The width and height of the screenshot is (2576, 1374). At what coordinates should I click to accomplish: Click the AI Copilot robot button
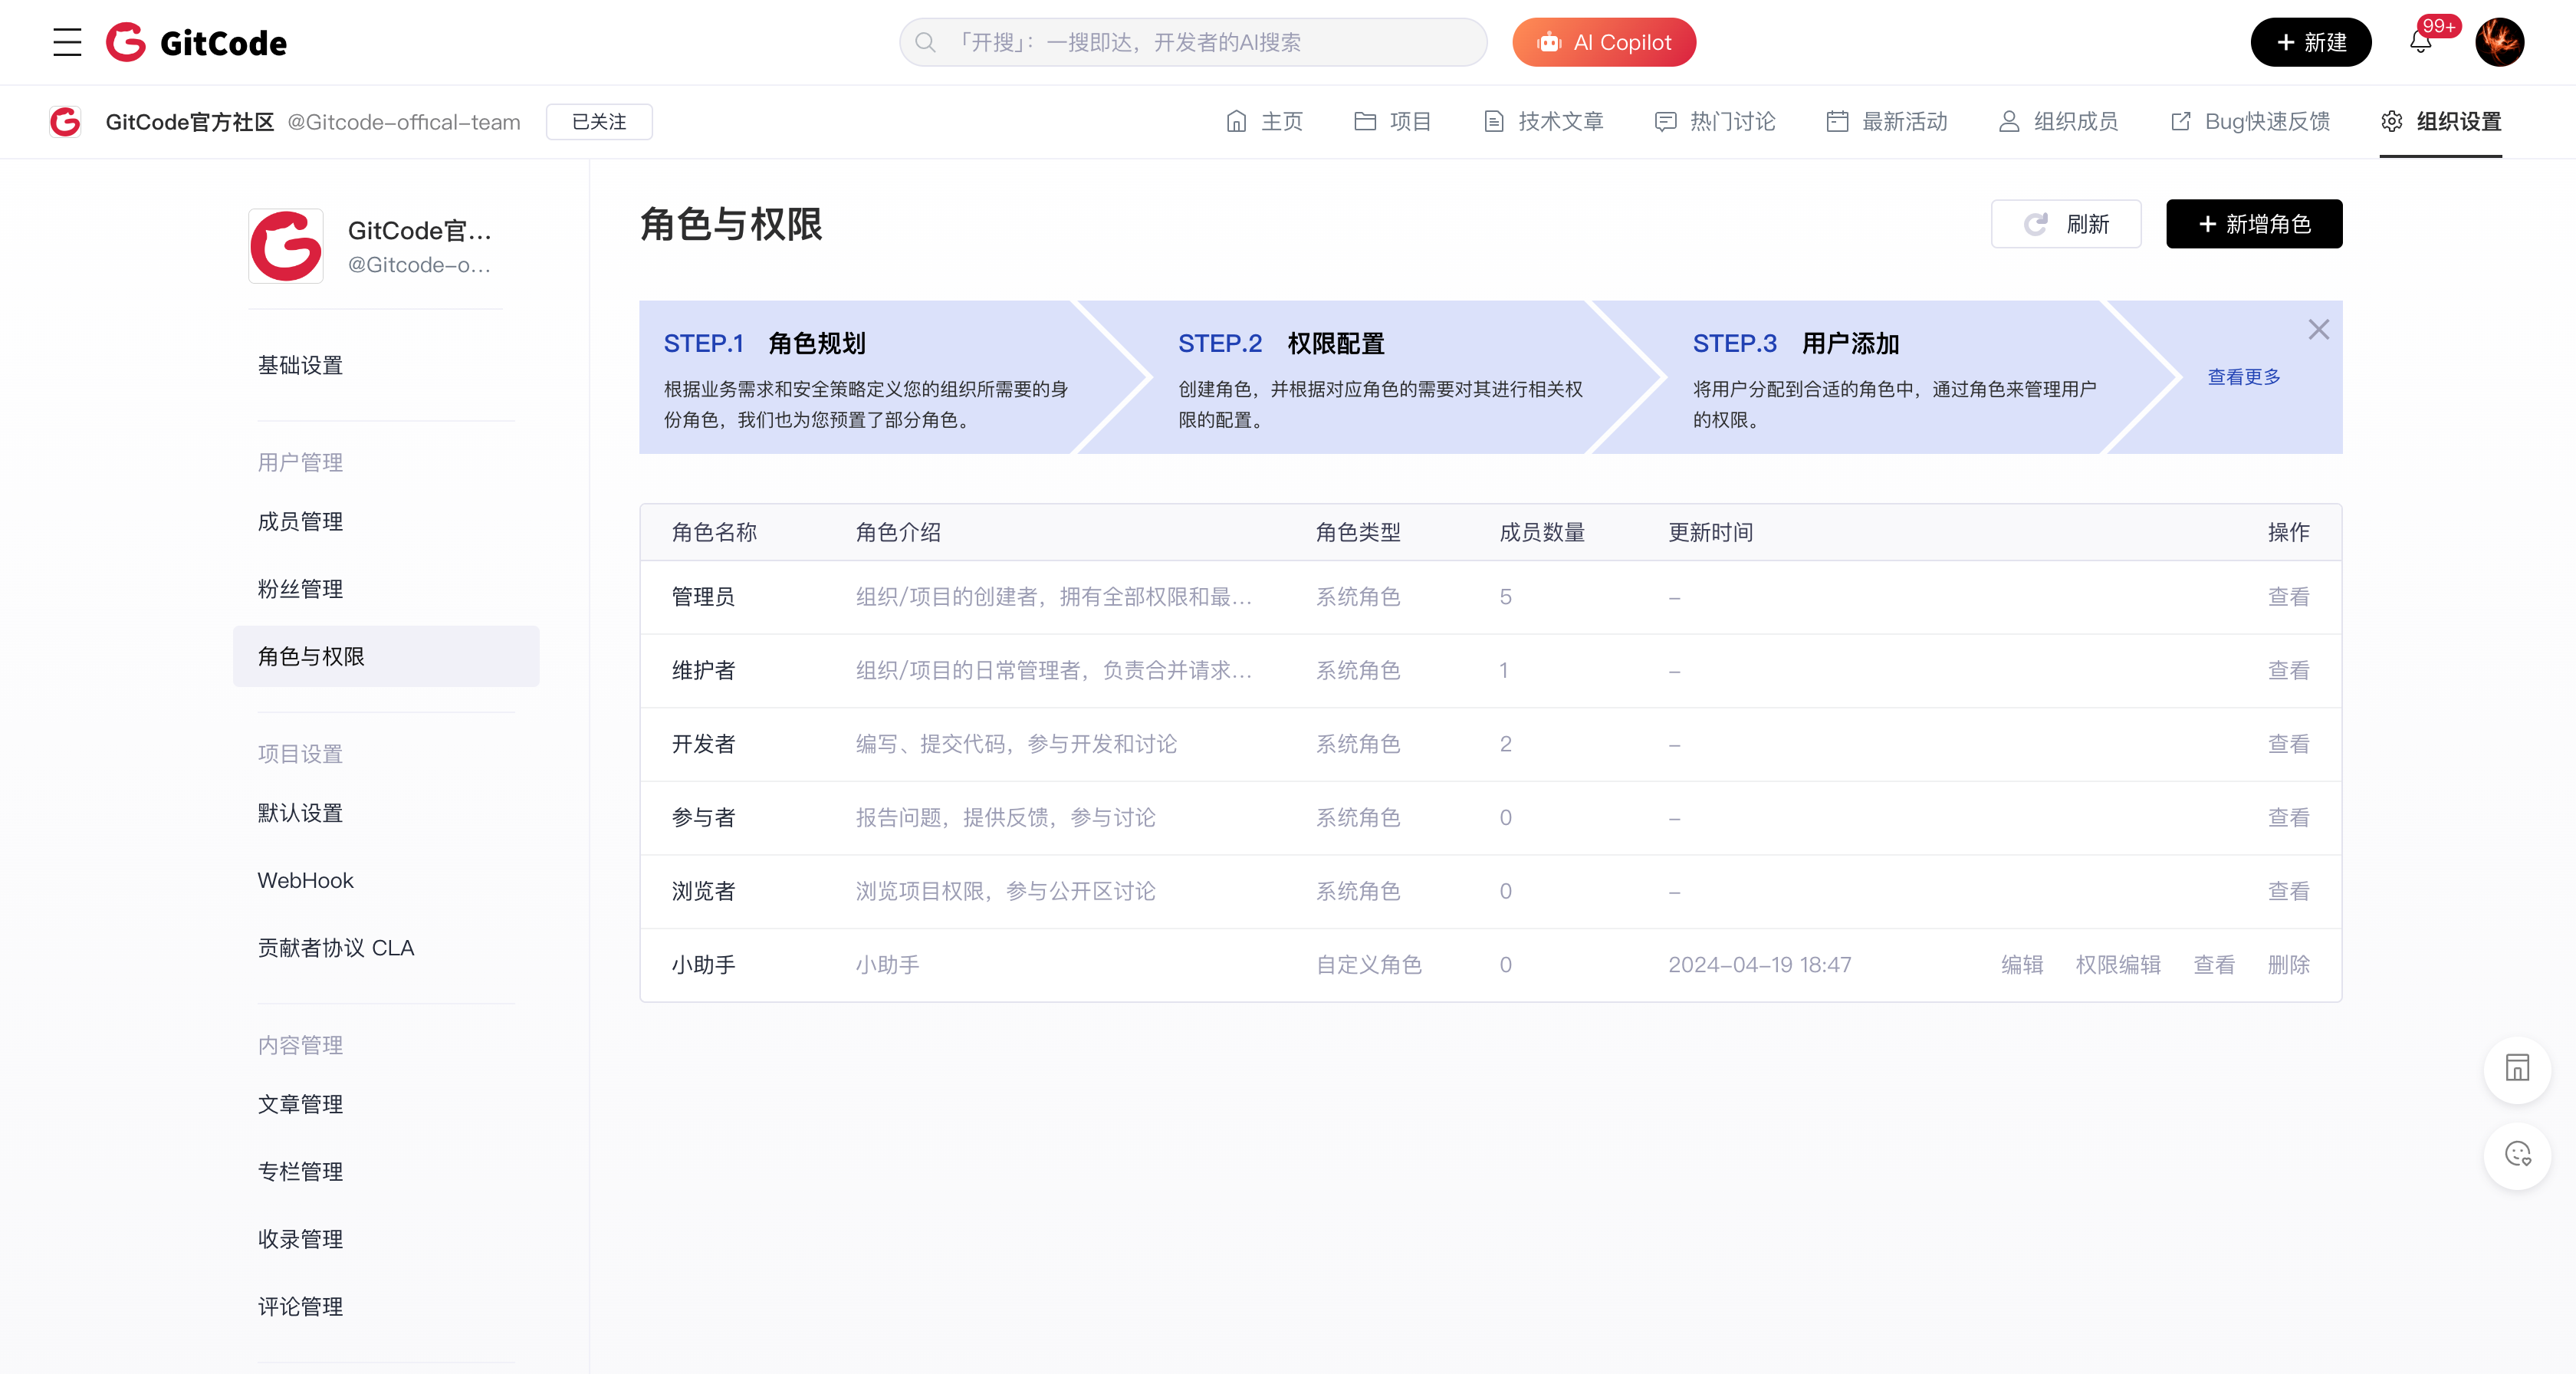pyautogui.click(x=1603, y=42)
